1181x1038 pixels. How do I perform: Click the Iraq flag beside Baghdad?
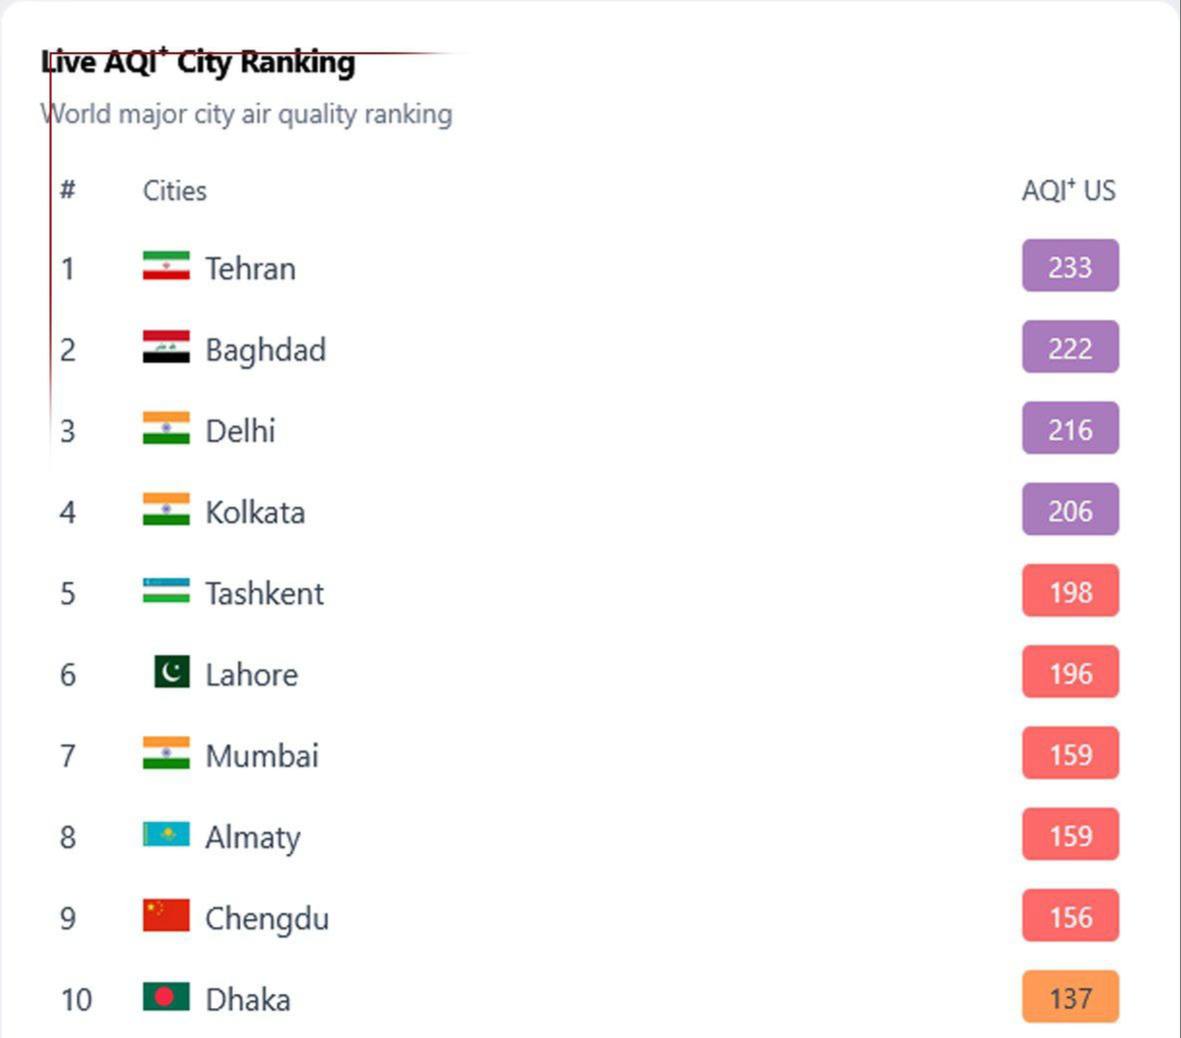[166, 347]
